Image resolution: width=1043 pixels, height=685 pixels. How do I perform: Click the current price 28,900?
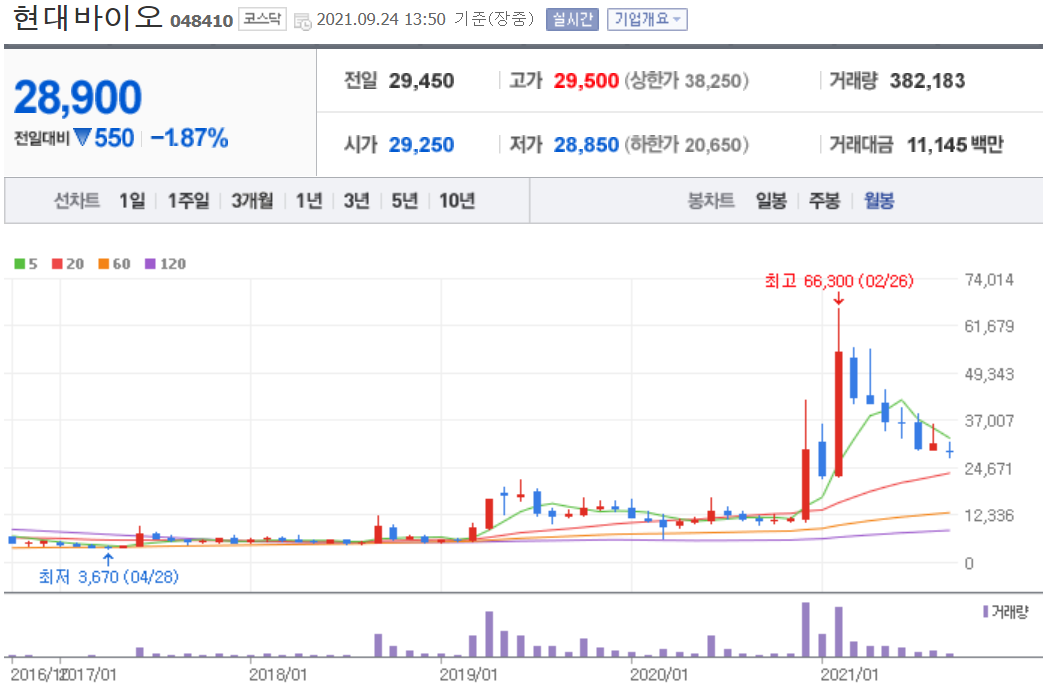click(x=78, y=97)
